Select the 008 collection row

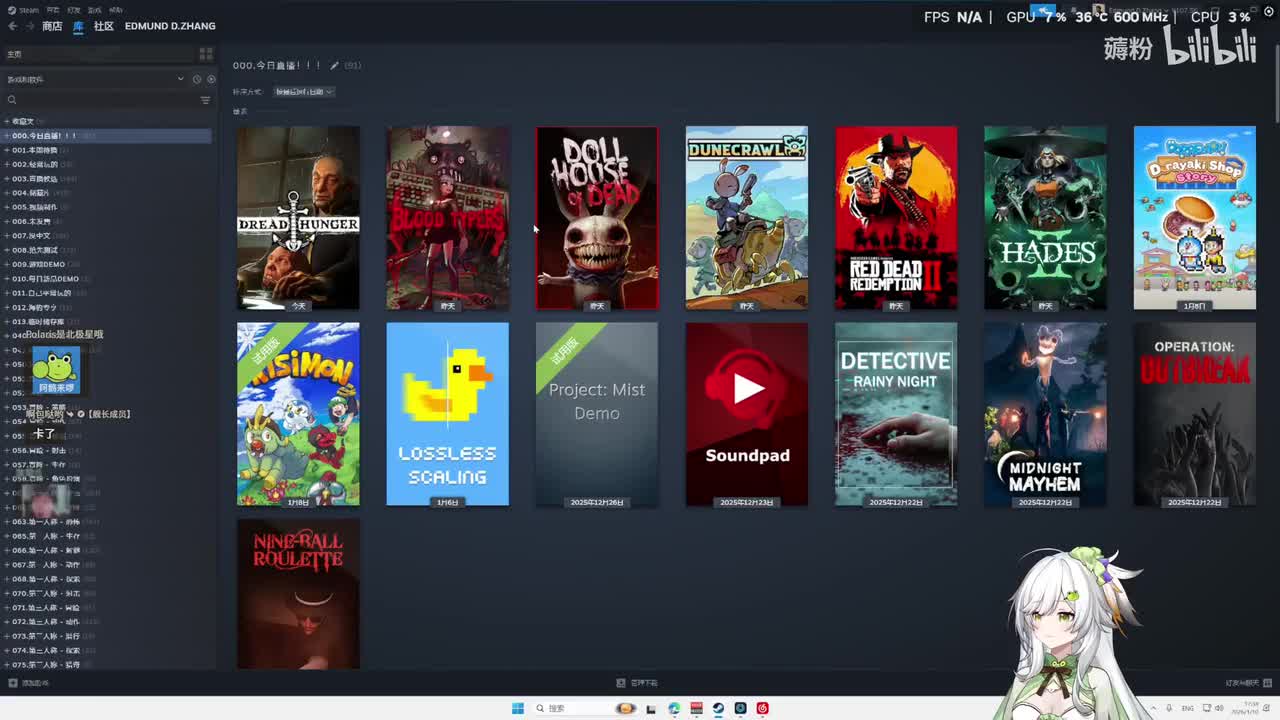coord(107,250)
